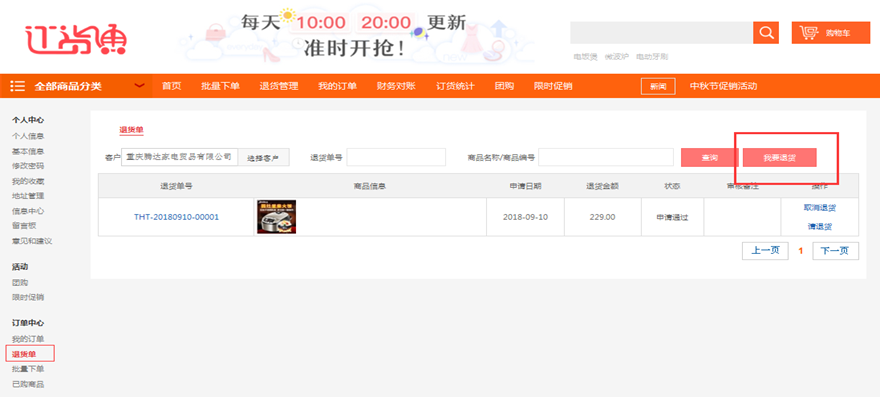Click the status cell 申请通过

click(x=672, y=217)
